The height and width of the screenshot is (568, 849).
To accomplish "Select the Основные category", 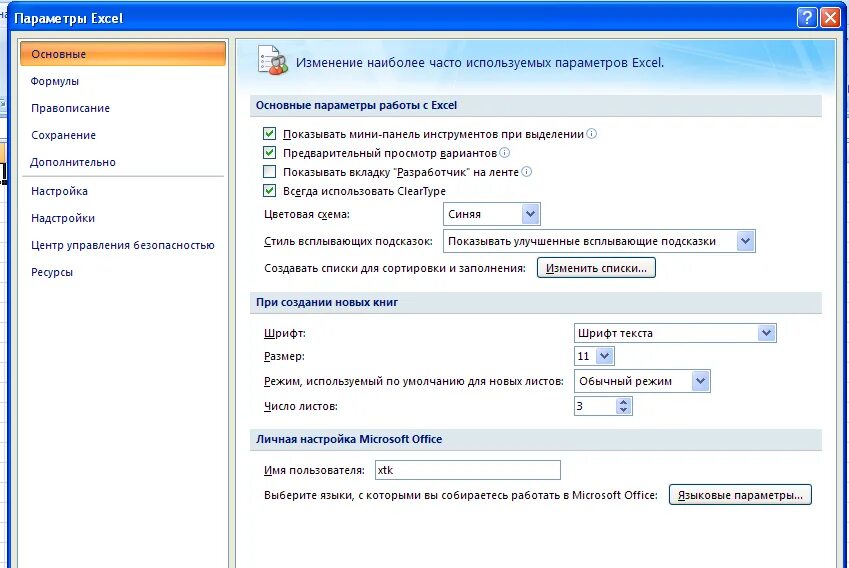I will point(123,54).
